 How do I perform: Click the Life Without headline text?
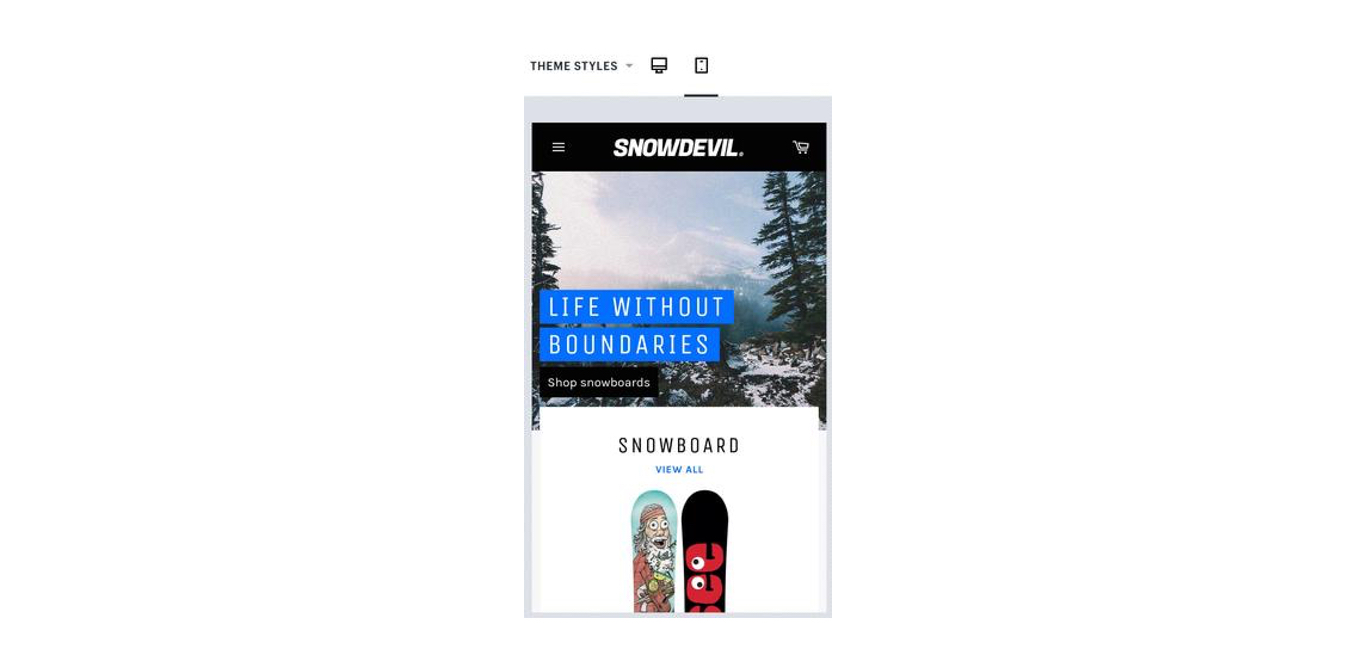(636, 307)
